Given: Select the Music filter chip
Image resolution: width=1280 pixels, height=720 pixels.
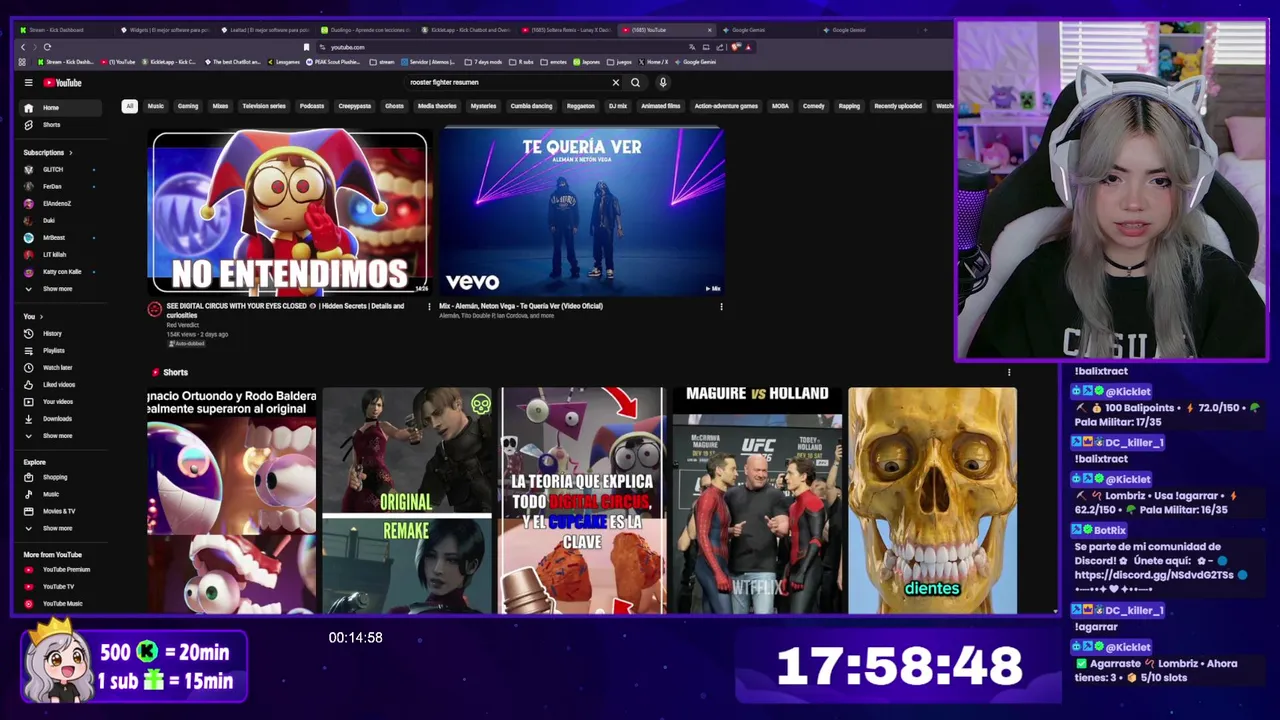Looking at the screenshot, I should pos(156,106).
